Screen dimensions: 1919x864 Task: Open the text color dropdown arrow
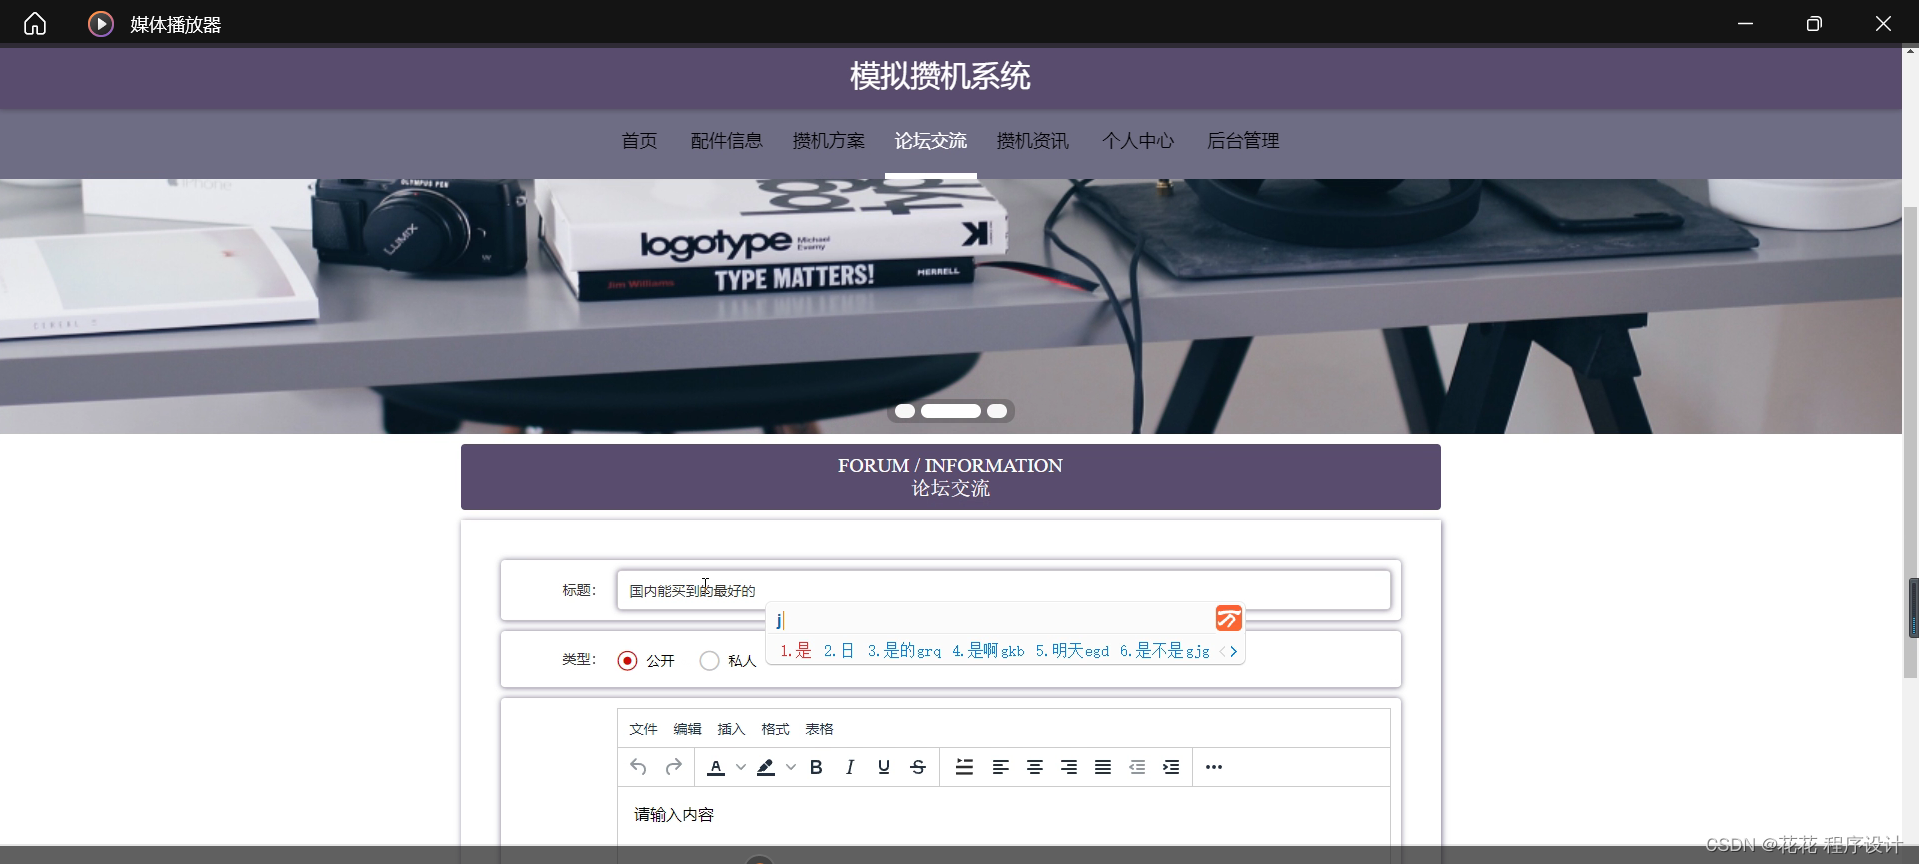pyautogui.click(x=741, y=767)
